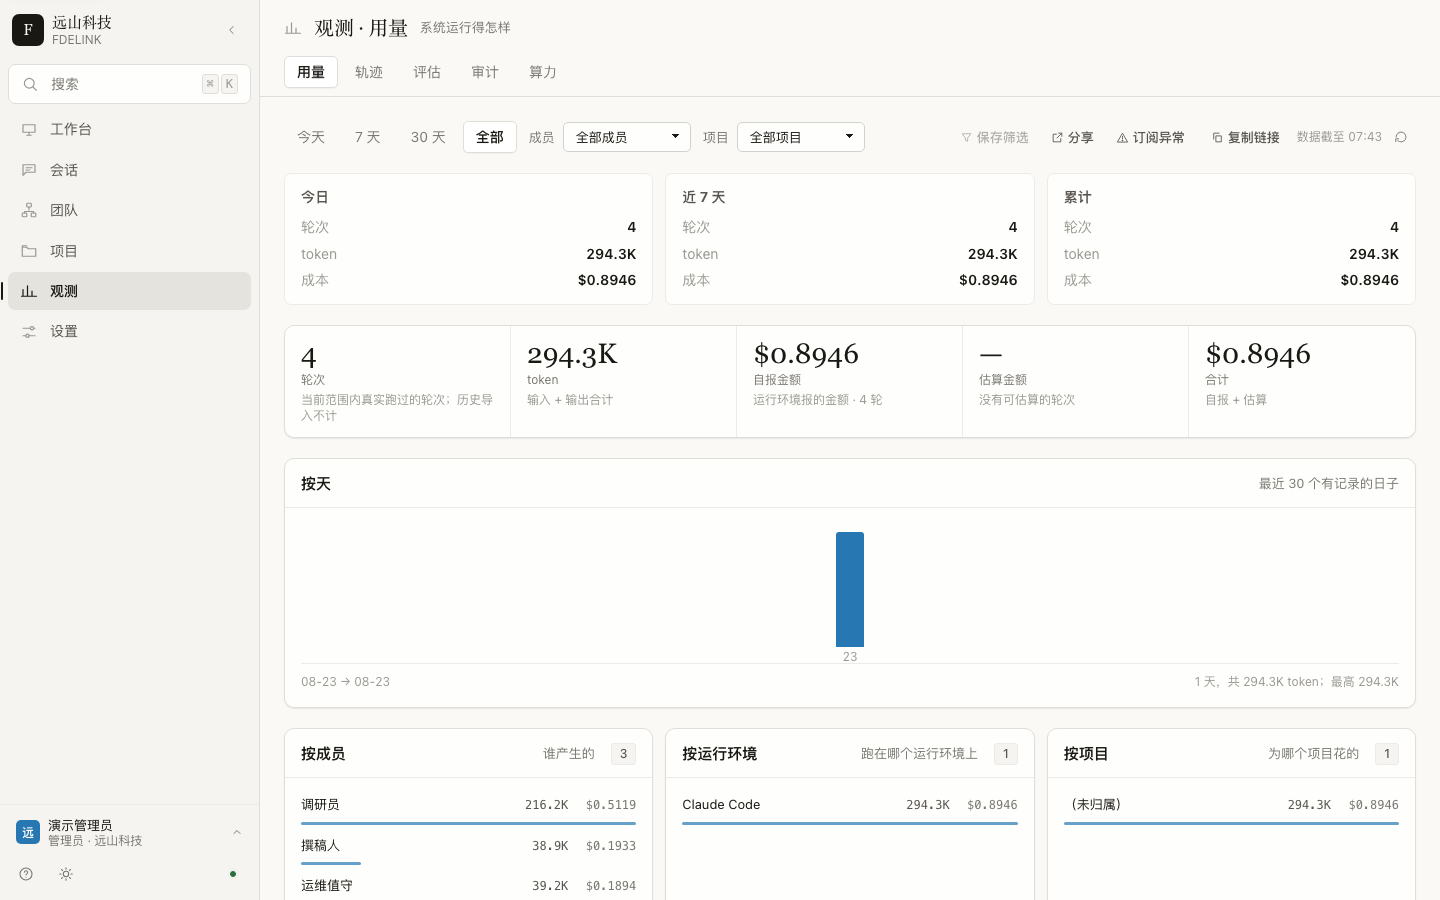Switch to the 审计 tab
Screen dimensions: 1440x900
485,72
